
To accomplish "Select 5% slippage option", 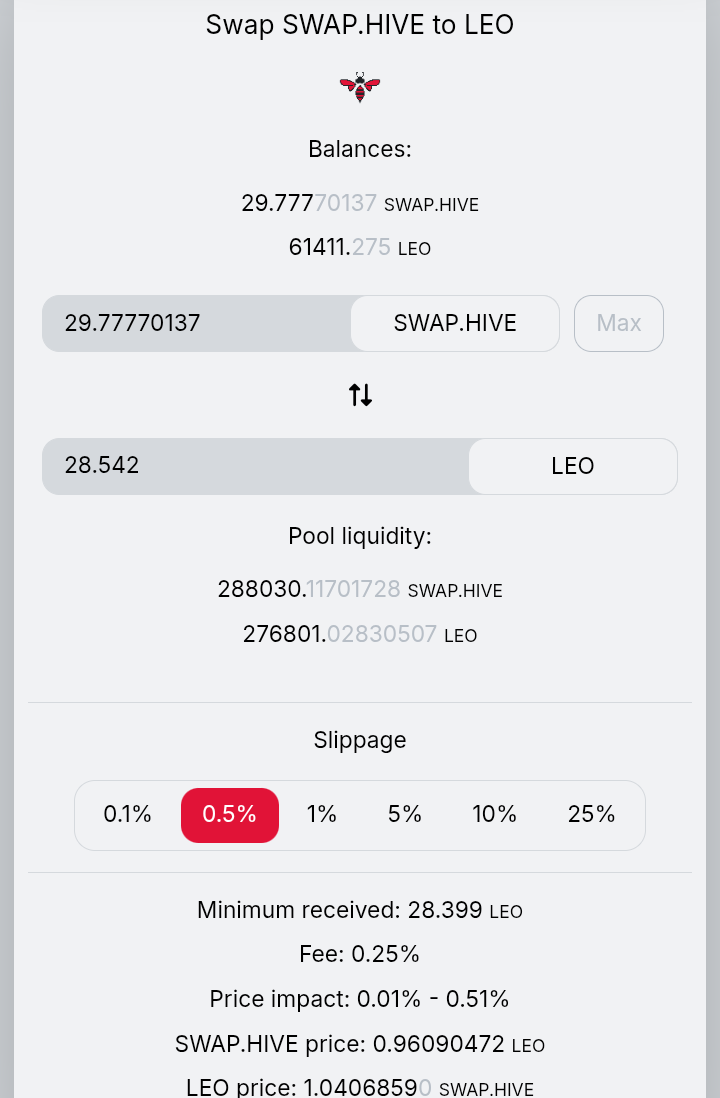I will (405, 814).
